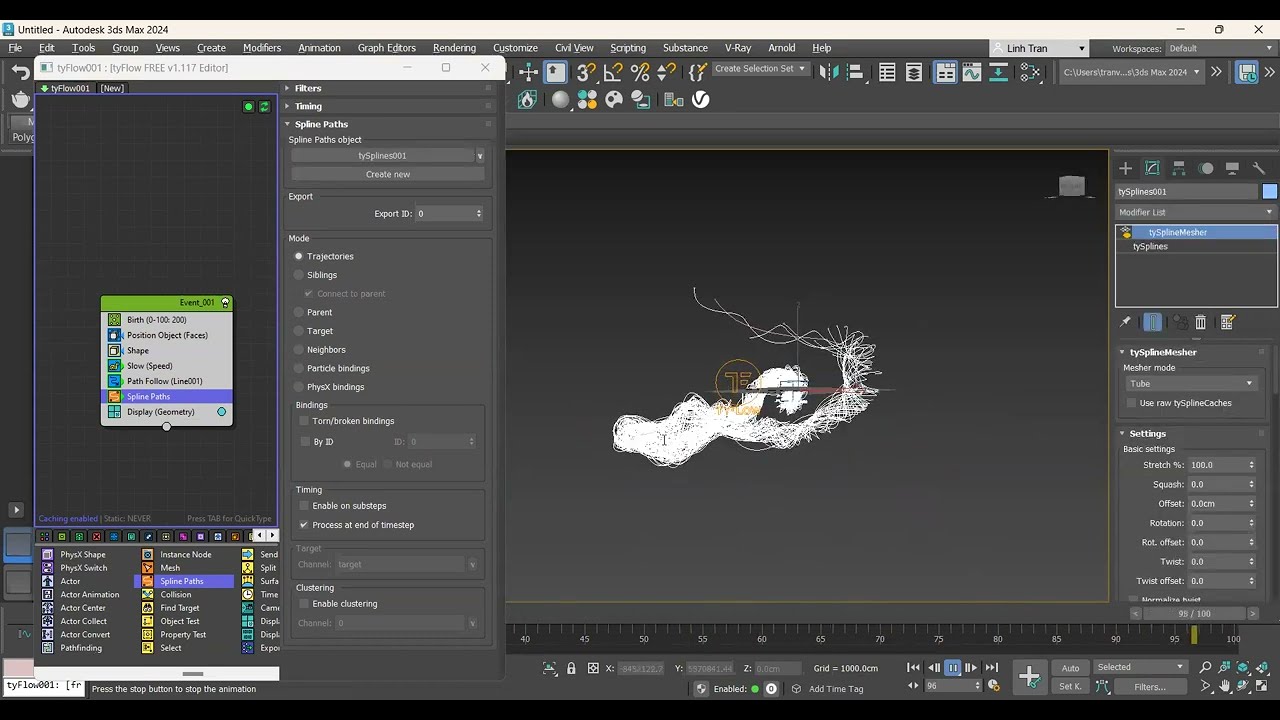The width and height of the screenshot is (1280, 720).
Task: Open the Linh Tran account dropdown
Action: pos(1039,48)
